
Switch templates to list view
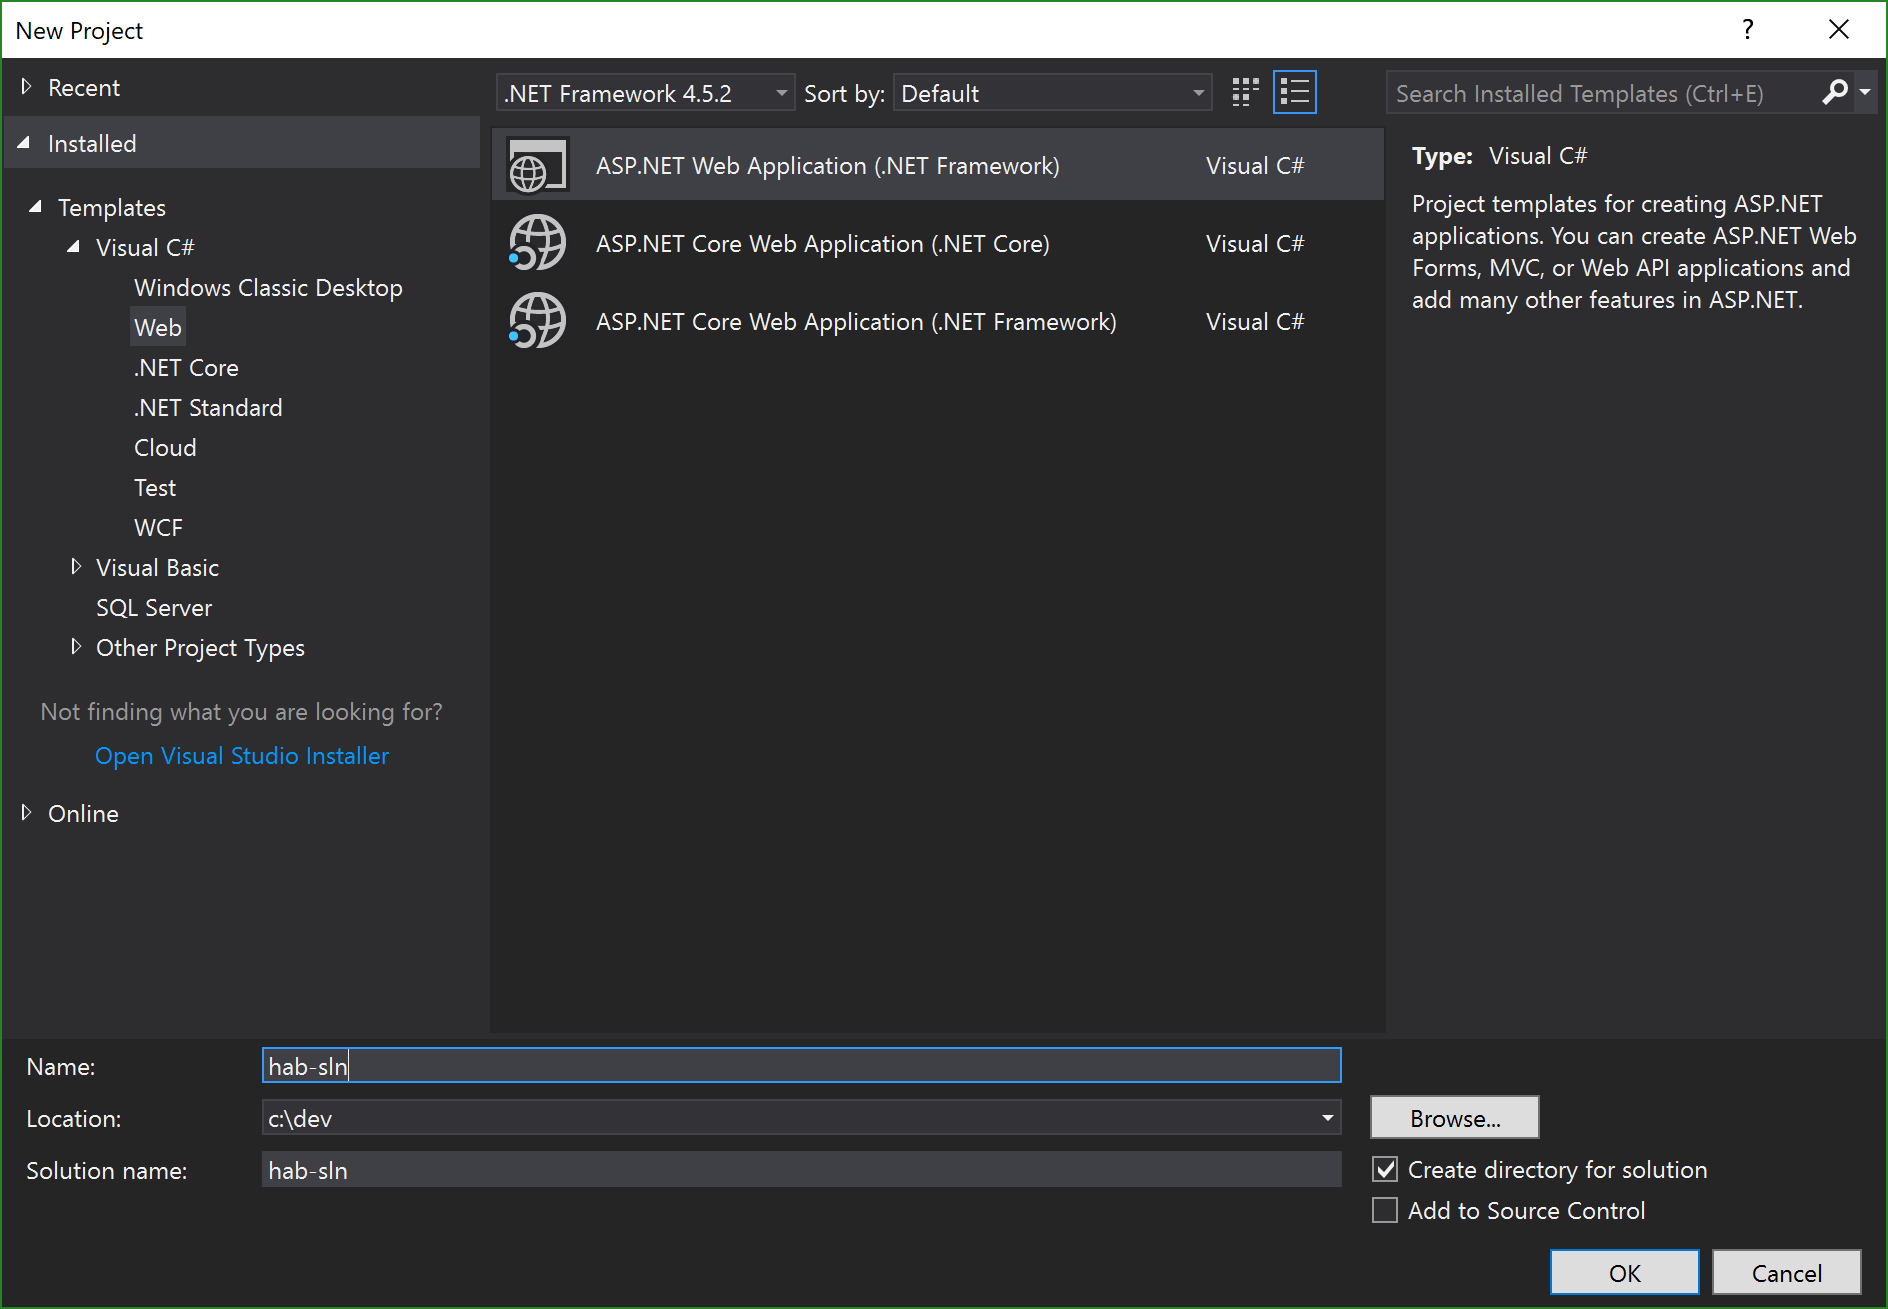coord(1294,92)
